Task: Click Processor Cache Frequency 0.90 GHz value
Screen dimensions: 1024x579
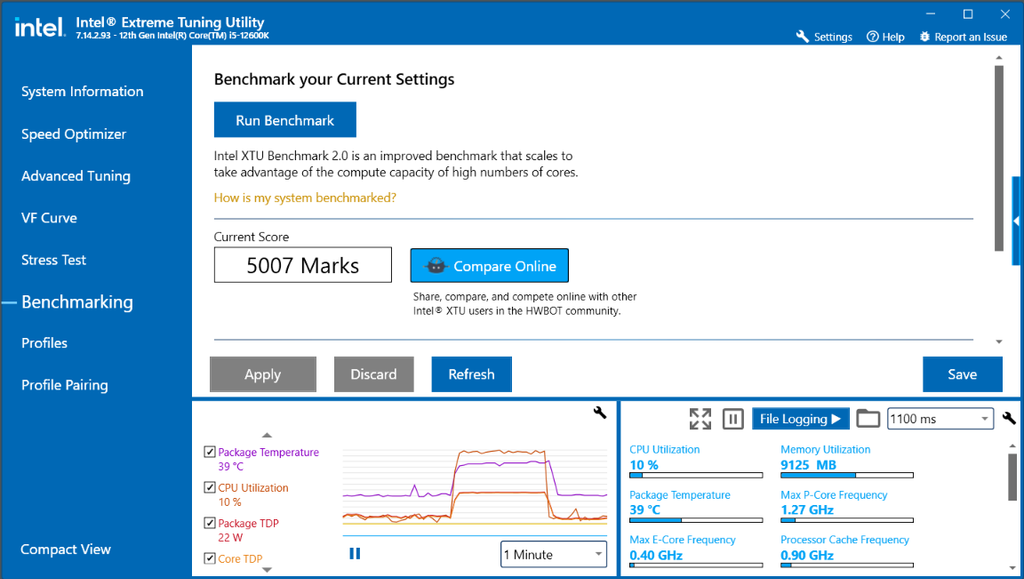Action: click(807, 556)
